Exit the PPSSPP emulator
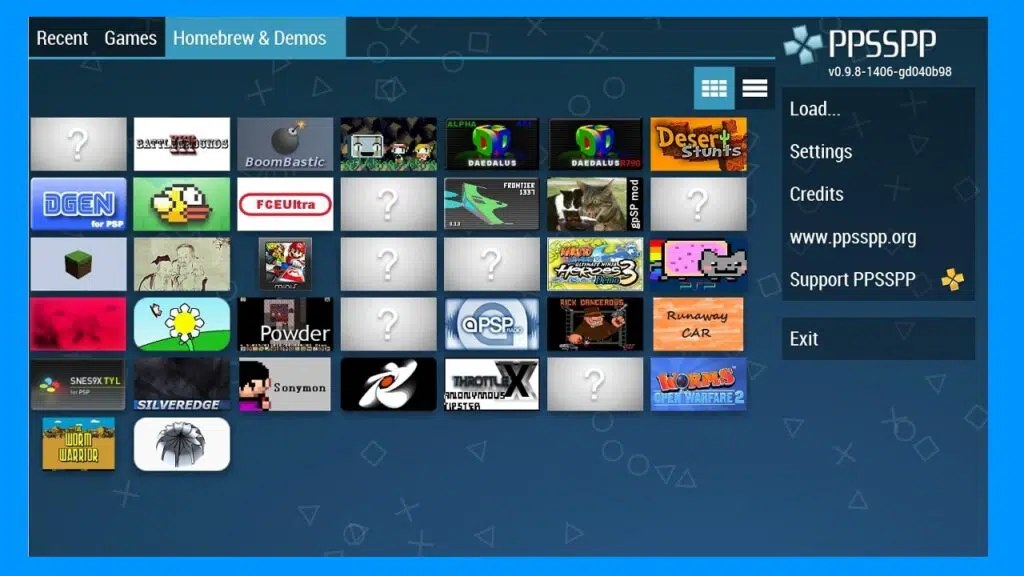 pyautogui.click(x=878, y=339)
